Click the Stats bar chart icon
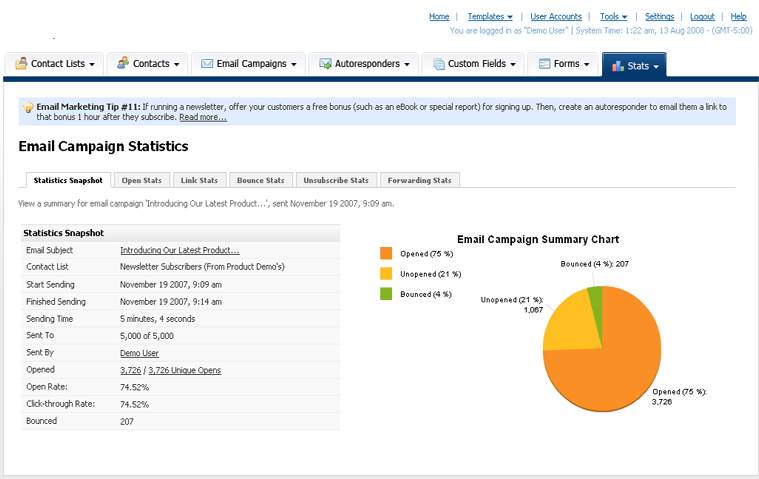The height and width of the screenshot is (479, 759). [x=618, y=66]
